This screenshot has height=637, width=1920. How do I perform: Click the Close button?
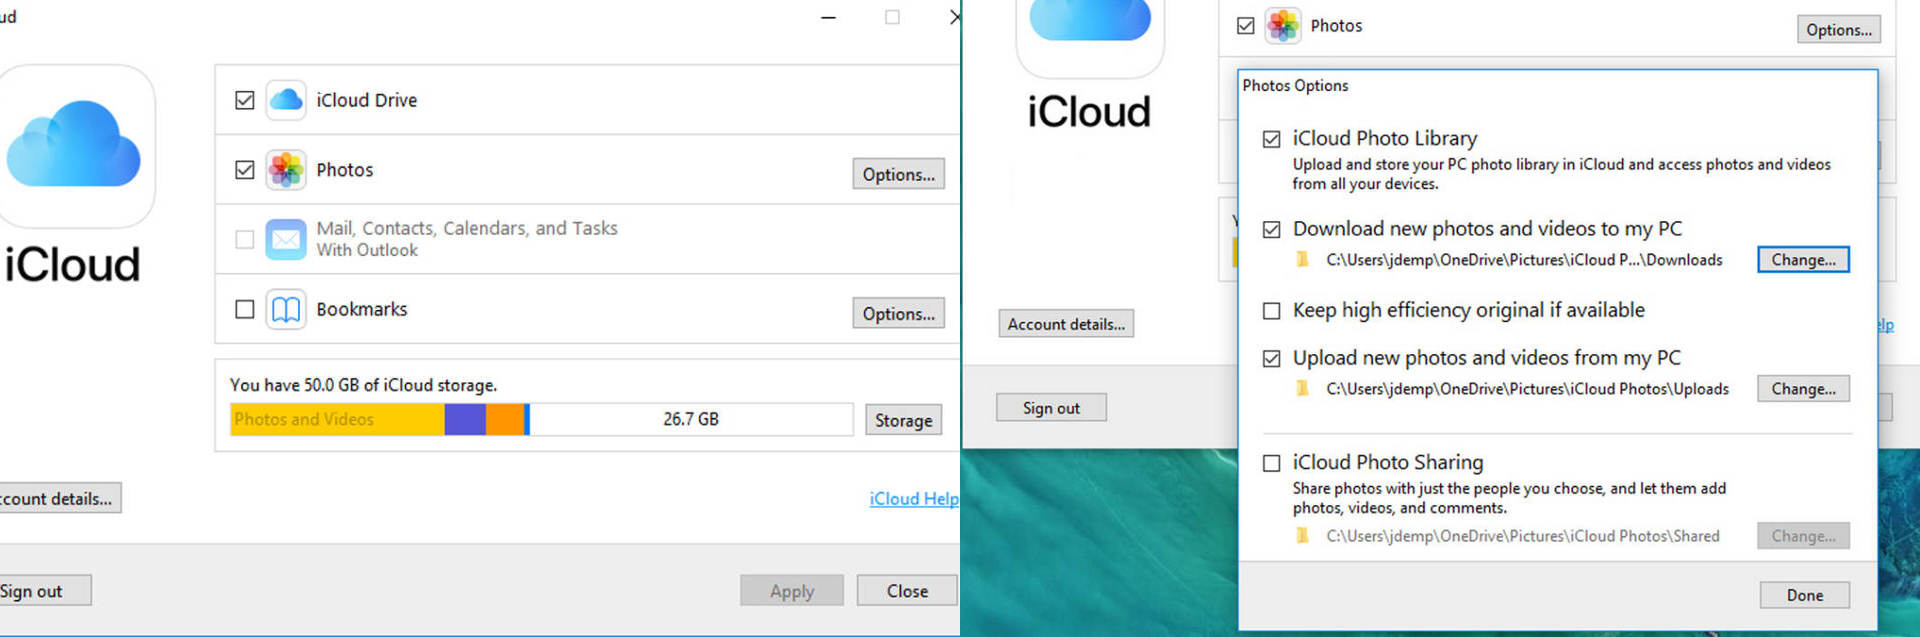tap(907, 591)
